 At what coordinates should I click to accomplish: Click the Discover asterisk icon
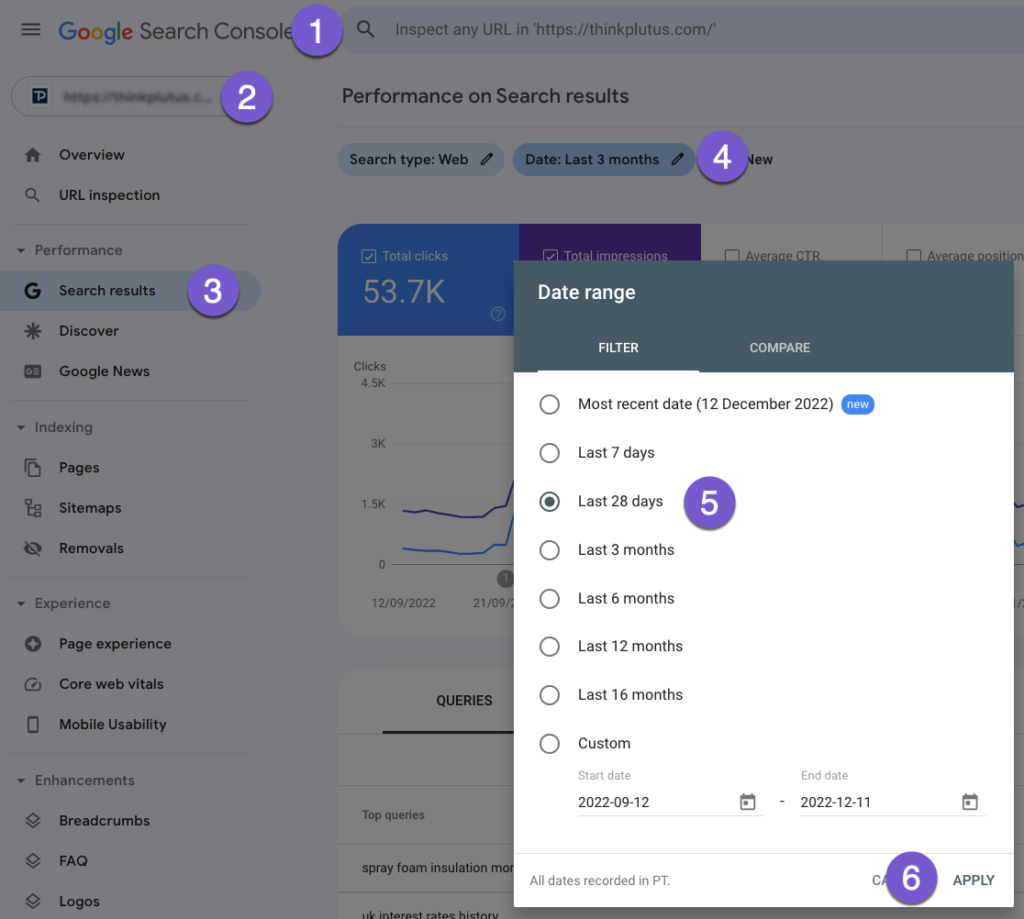coord(33,331)
